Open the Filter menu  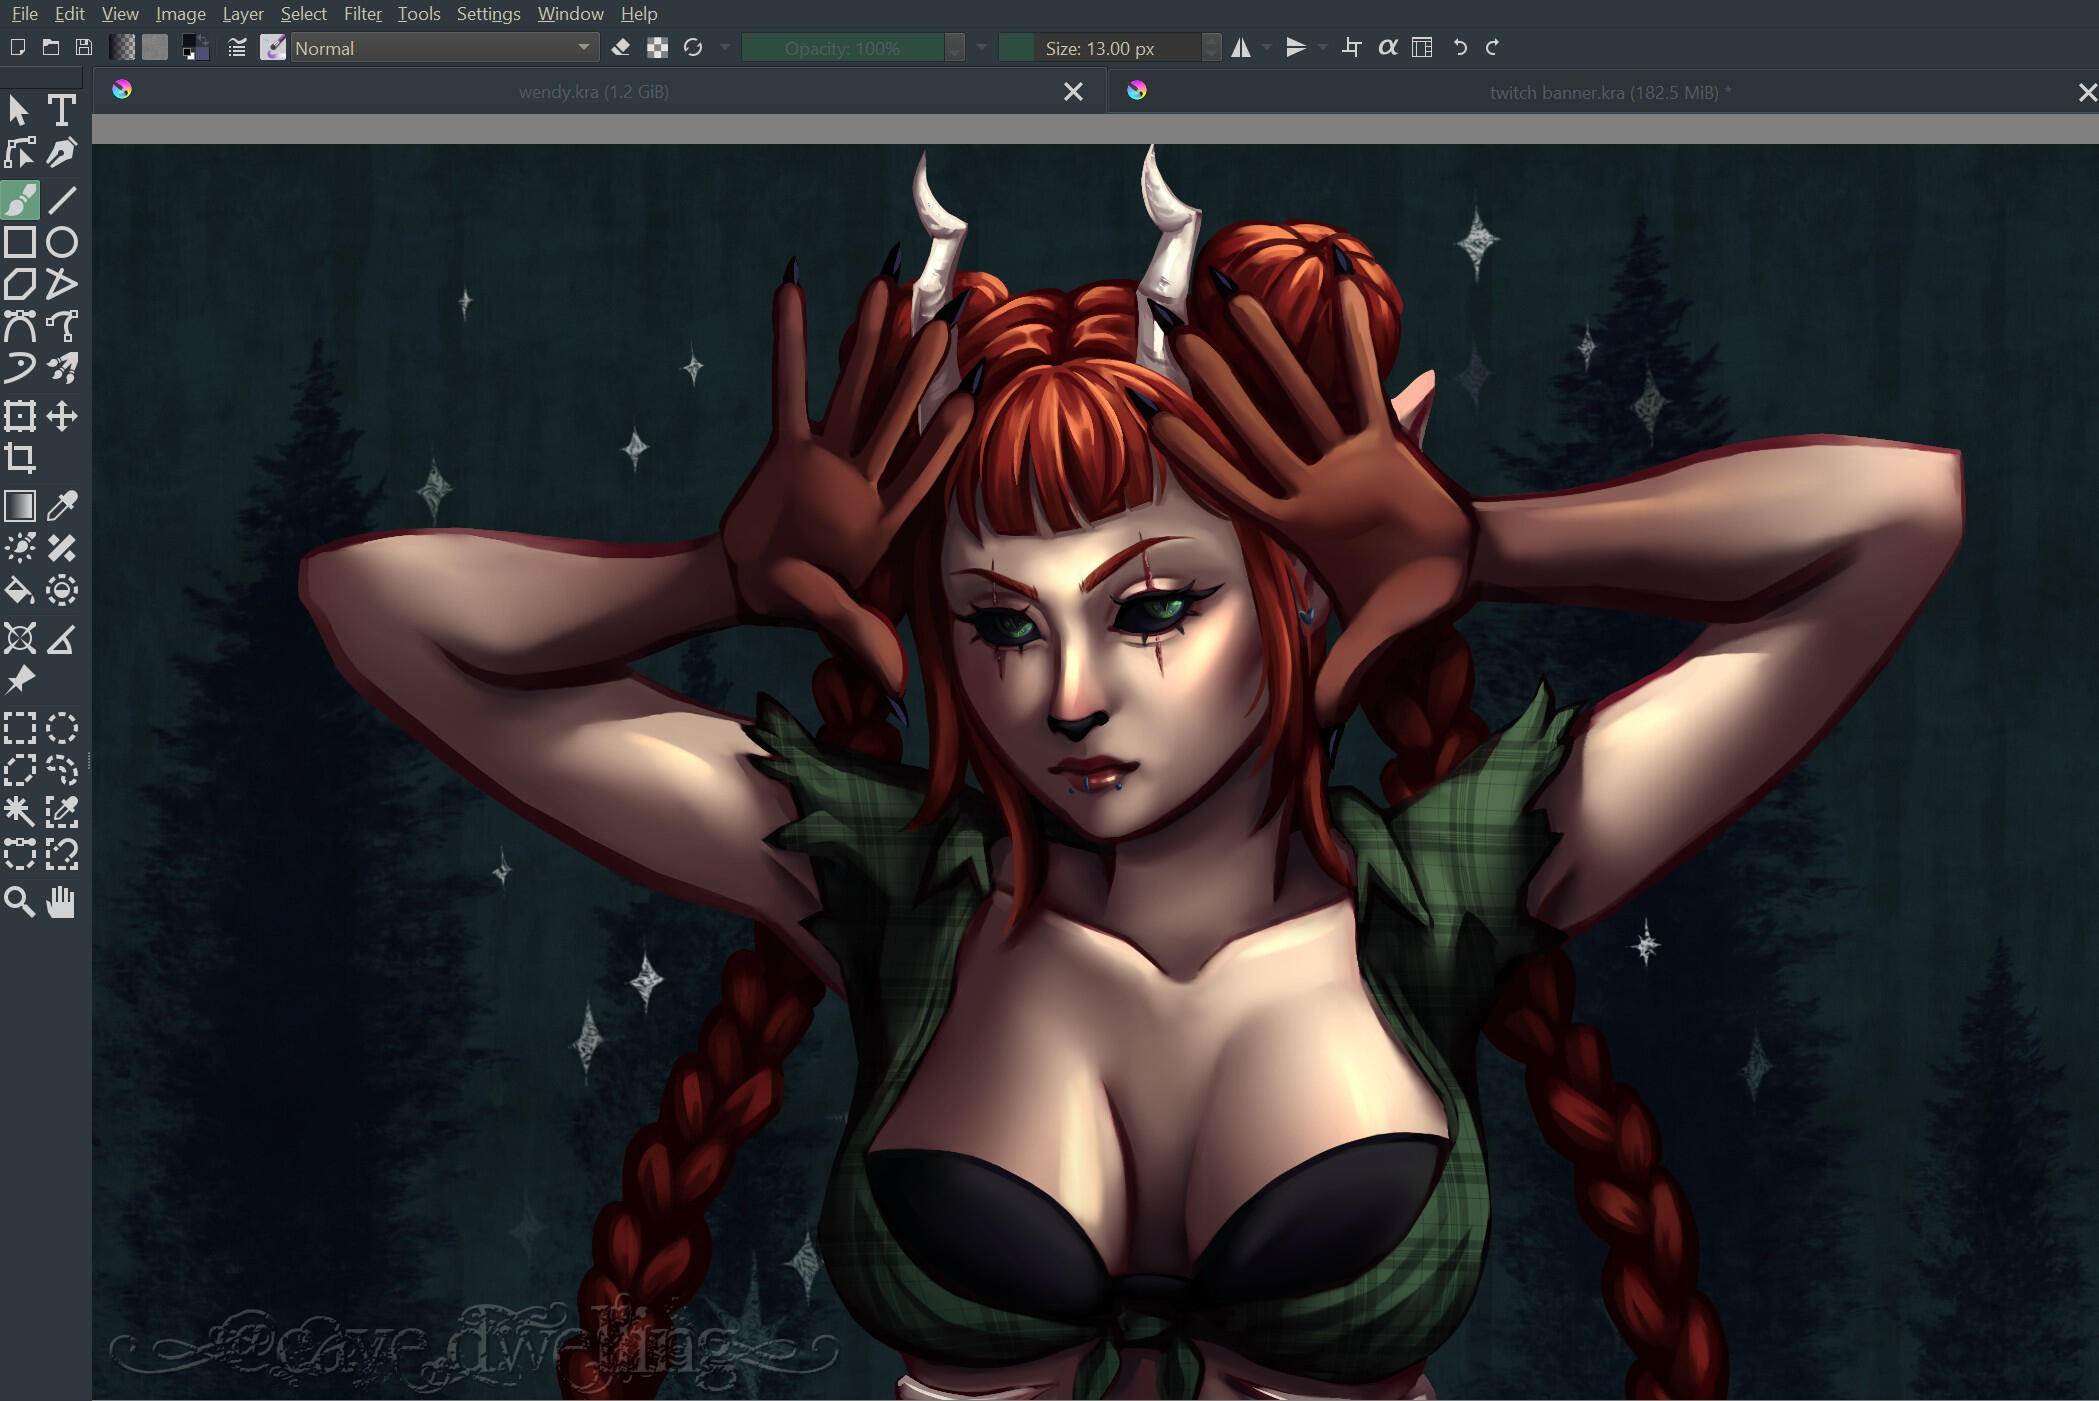pyautogui.click(x=362, y=14)
